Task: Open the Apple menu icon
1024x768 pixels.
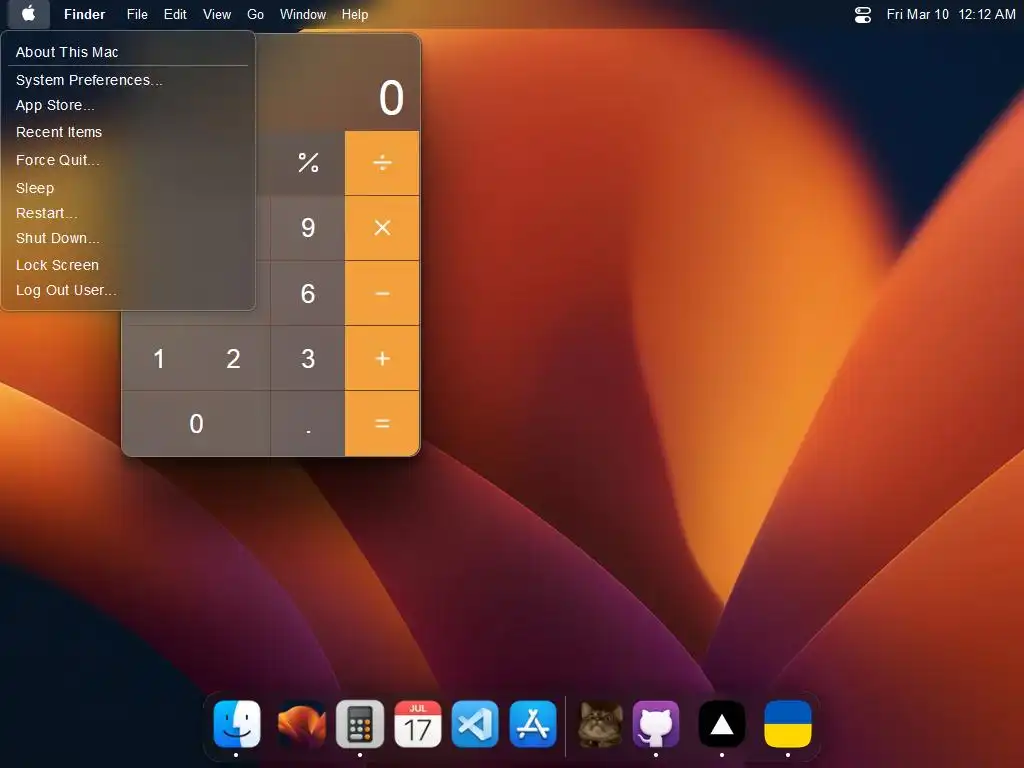Action: pos(28,14)
